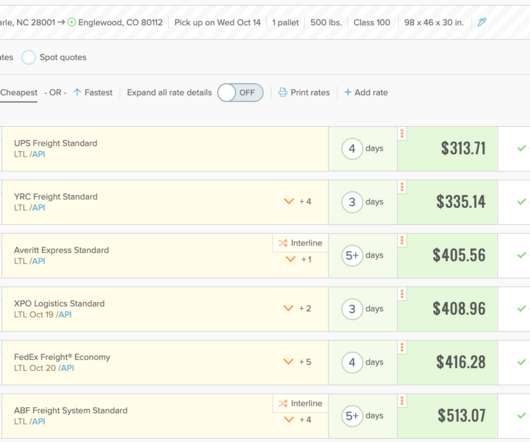Click green destination marker icon before Englewood
Screen dimensions: 530x442
pyautogui.click(x=72, y=22)
